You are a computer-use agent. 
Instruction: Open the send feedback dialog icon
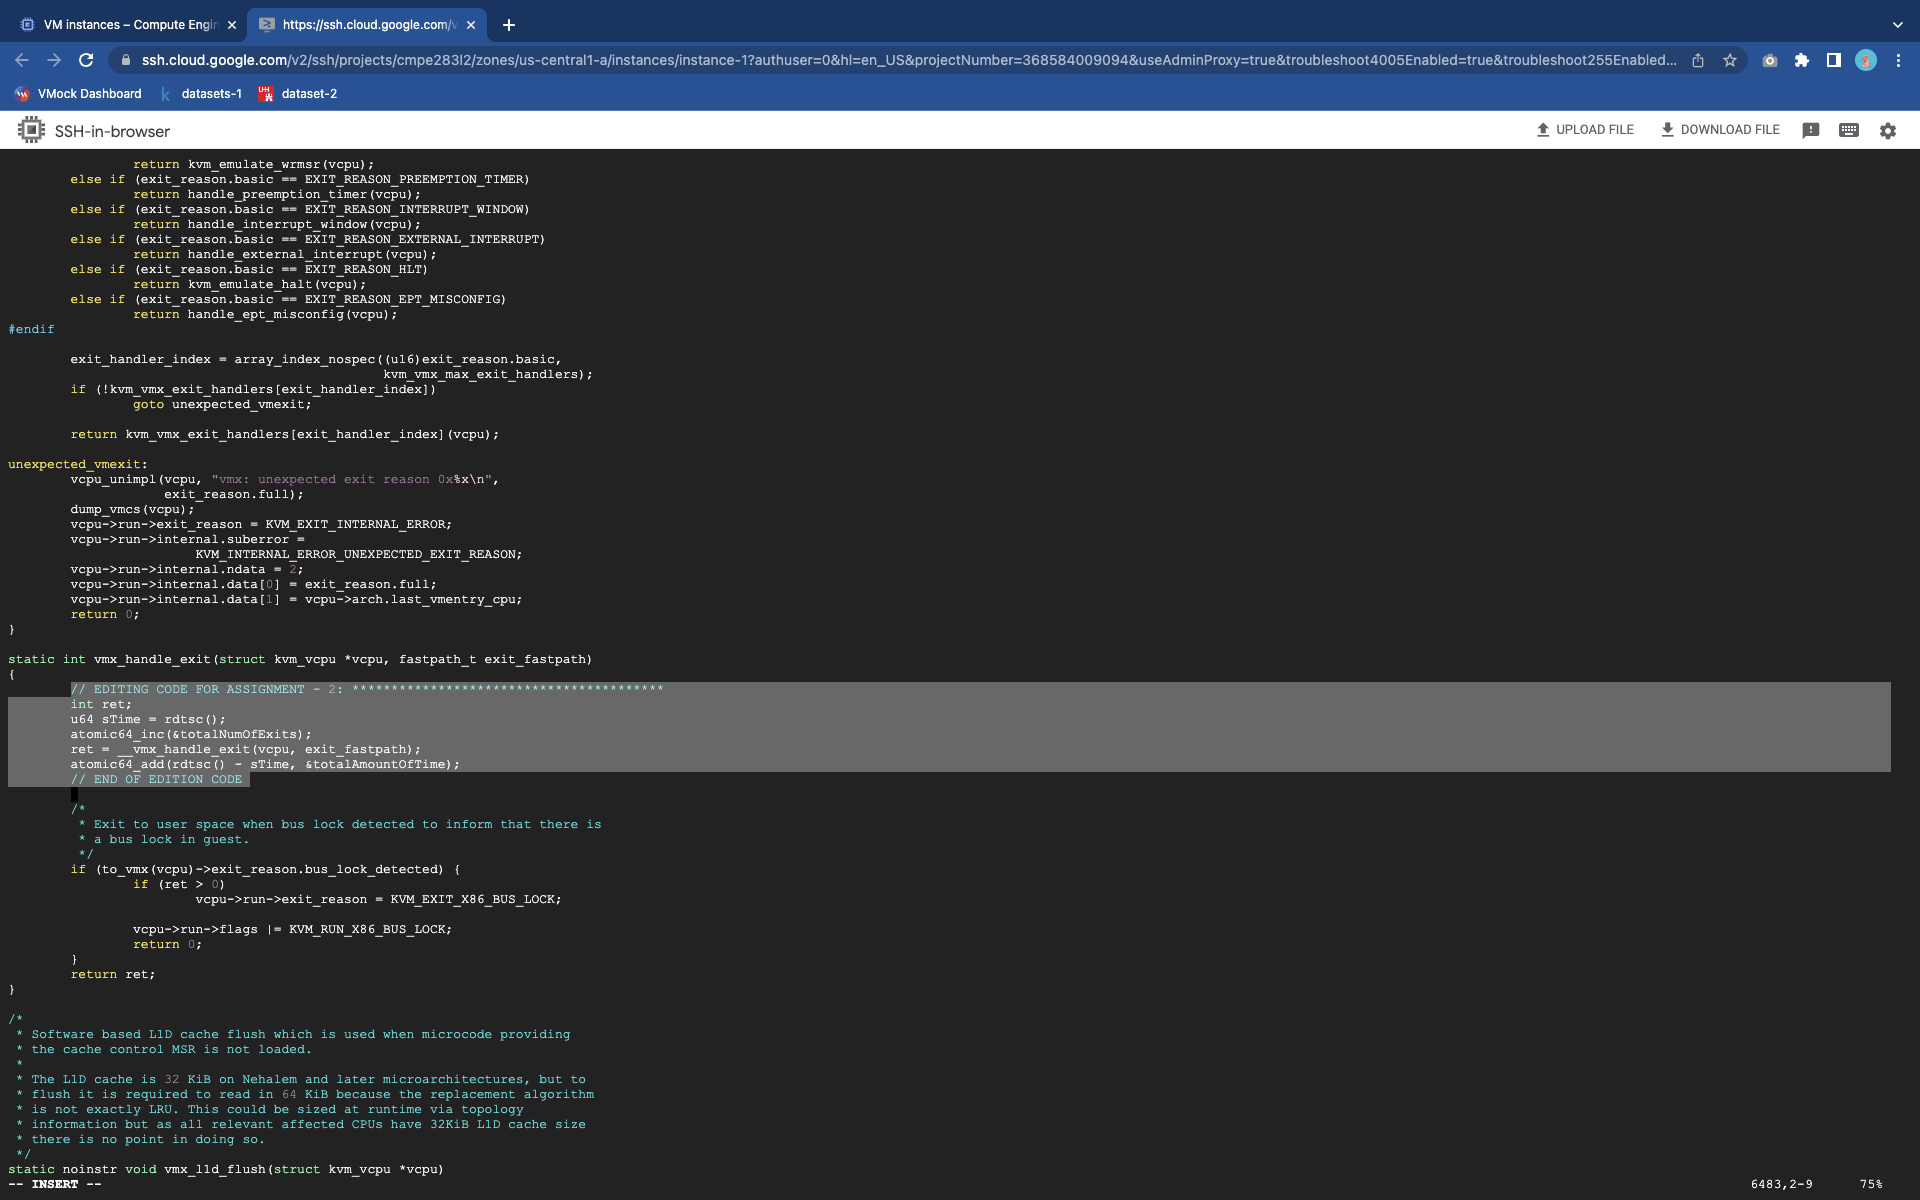point(1810,130)
